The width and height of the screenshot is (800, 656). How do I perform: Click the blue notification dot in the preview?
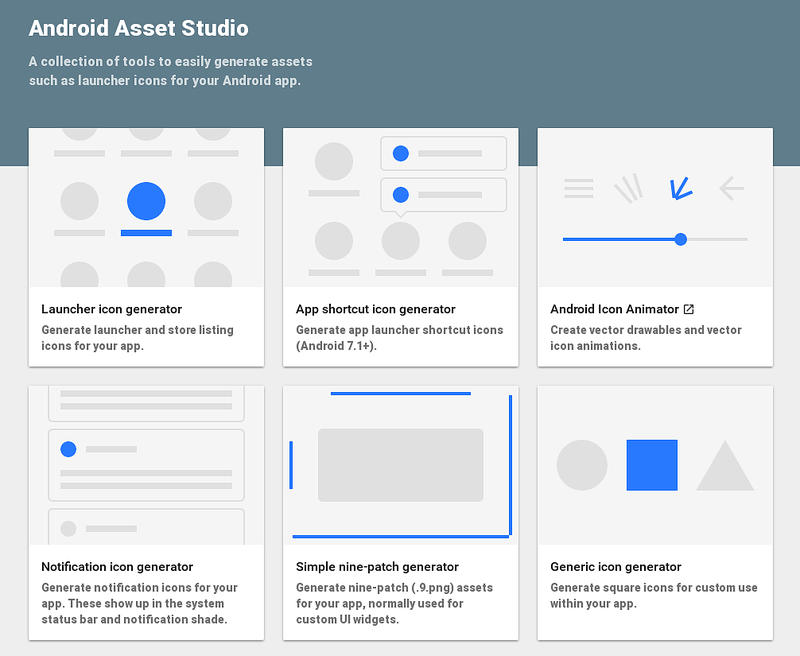(67, 449)
